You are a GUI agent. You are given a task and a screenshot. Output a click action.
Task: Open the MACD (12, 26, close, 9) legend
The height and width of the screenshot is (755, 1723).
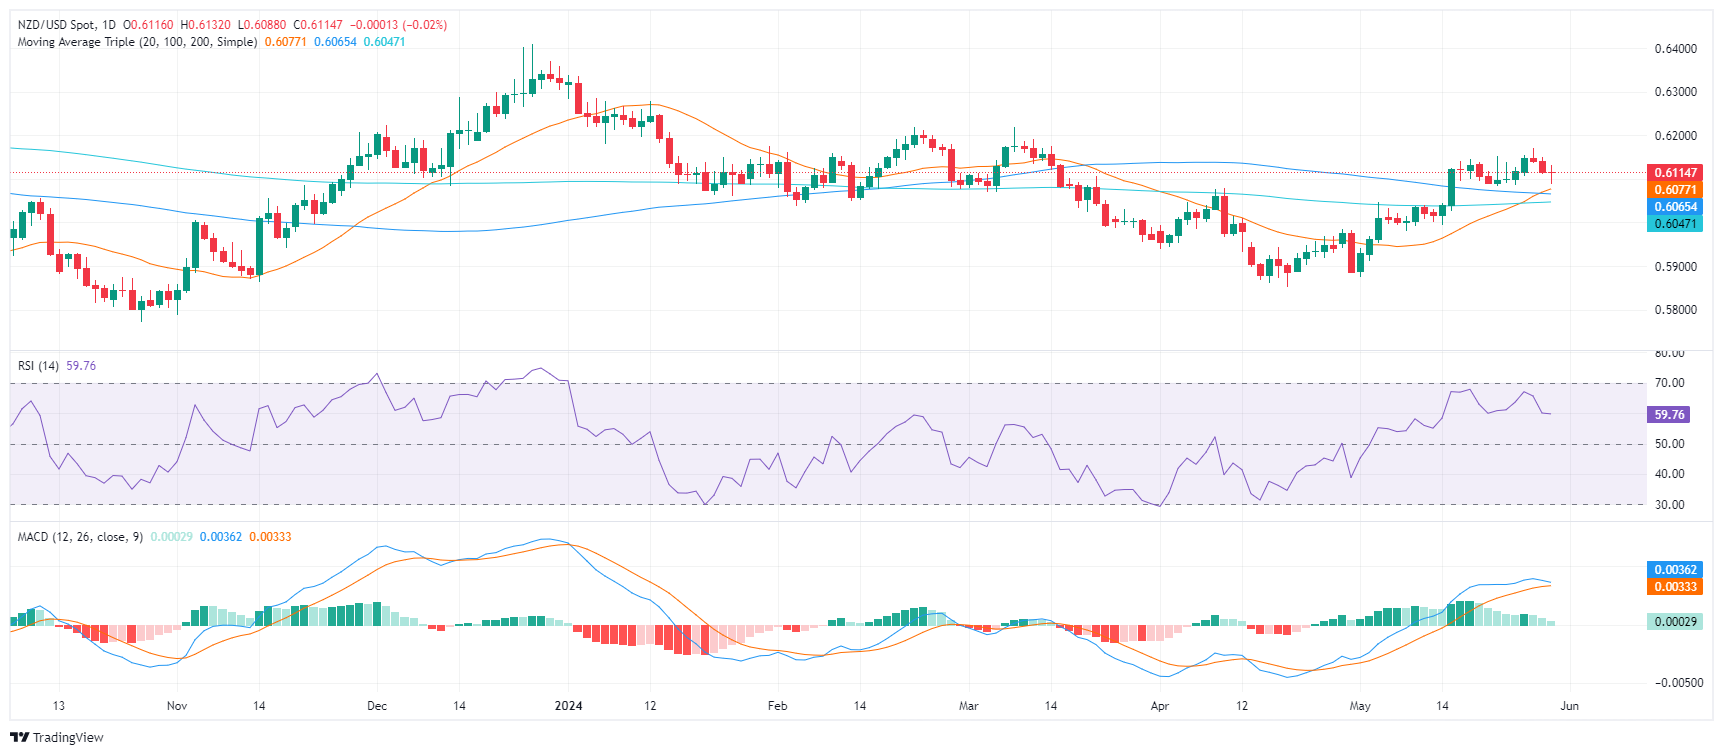[80, 537]
